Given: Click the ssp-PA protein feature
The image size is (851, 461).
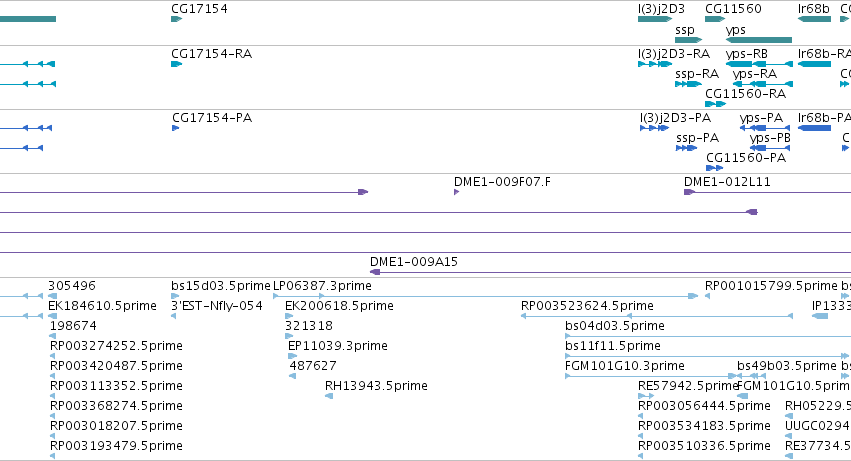Looking at the screenshot, I should coord(686,148).
